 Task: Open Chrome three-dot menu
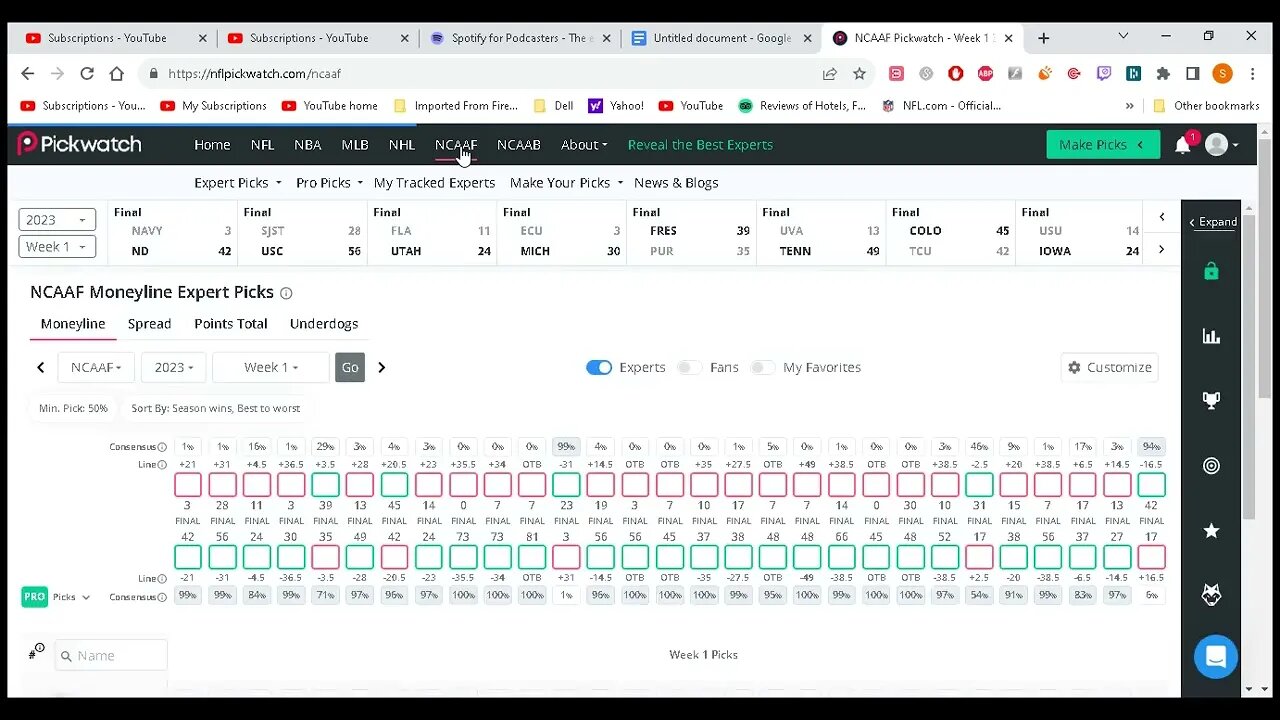pyautogui.click(x=1252, y=73)
